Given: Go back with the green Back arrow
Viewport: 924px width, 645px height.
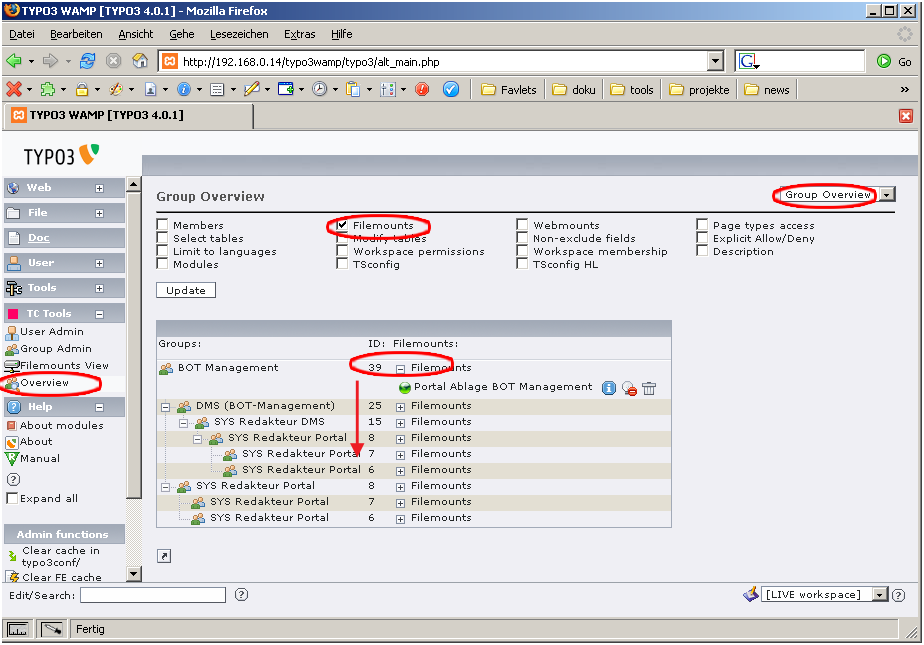Looking at the screenshot, I should click(14, 61).
